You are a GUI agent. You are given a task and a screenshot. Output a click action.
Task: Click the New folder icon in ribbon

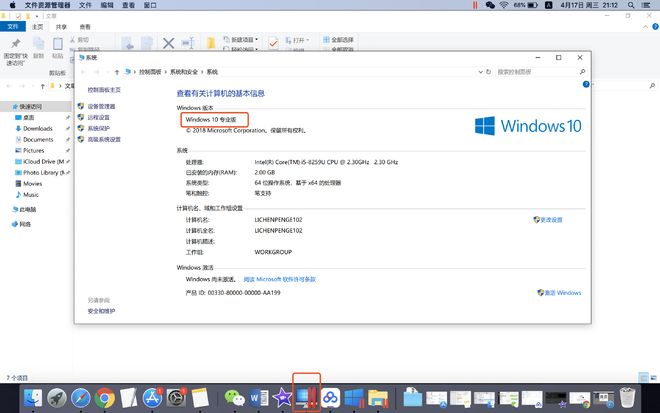tap(211, 43)
